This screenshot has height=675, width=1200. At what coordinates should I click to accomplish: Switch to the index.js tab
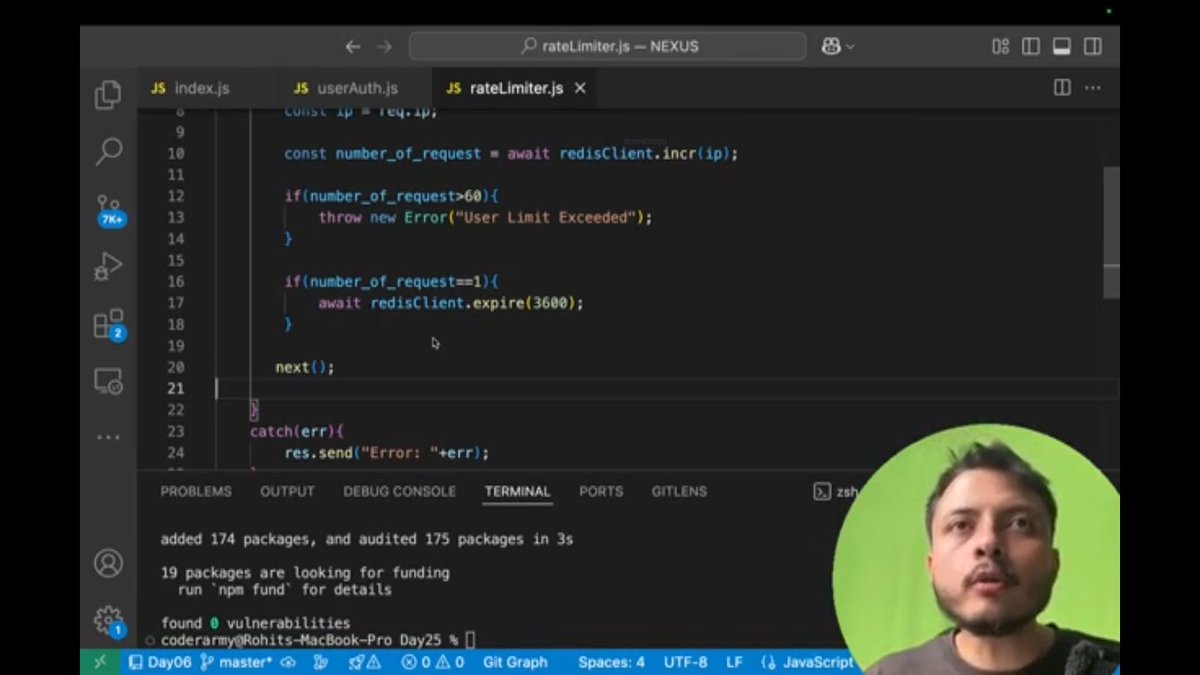point(201,88)
